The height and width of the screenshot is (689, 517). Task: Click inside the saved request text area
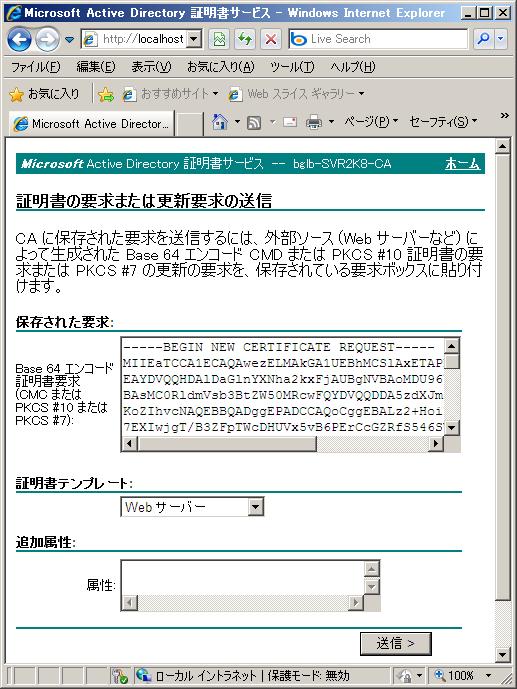(x=282, y=387)
